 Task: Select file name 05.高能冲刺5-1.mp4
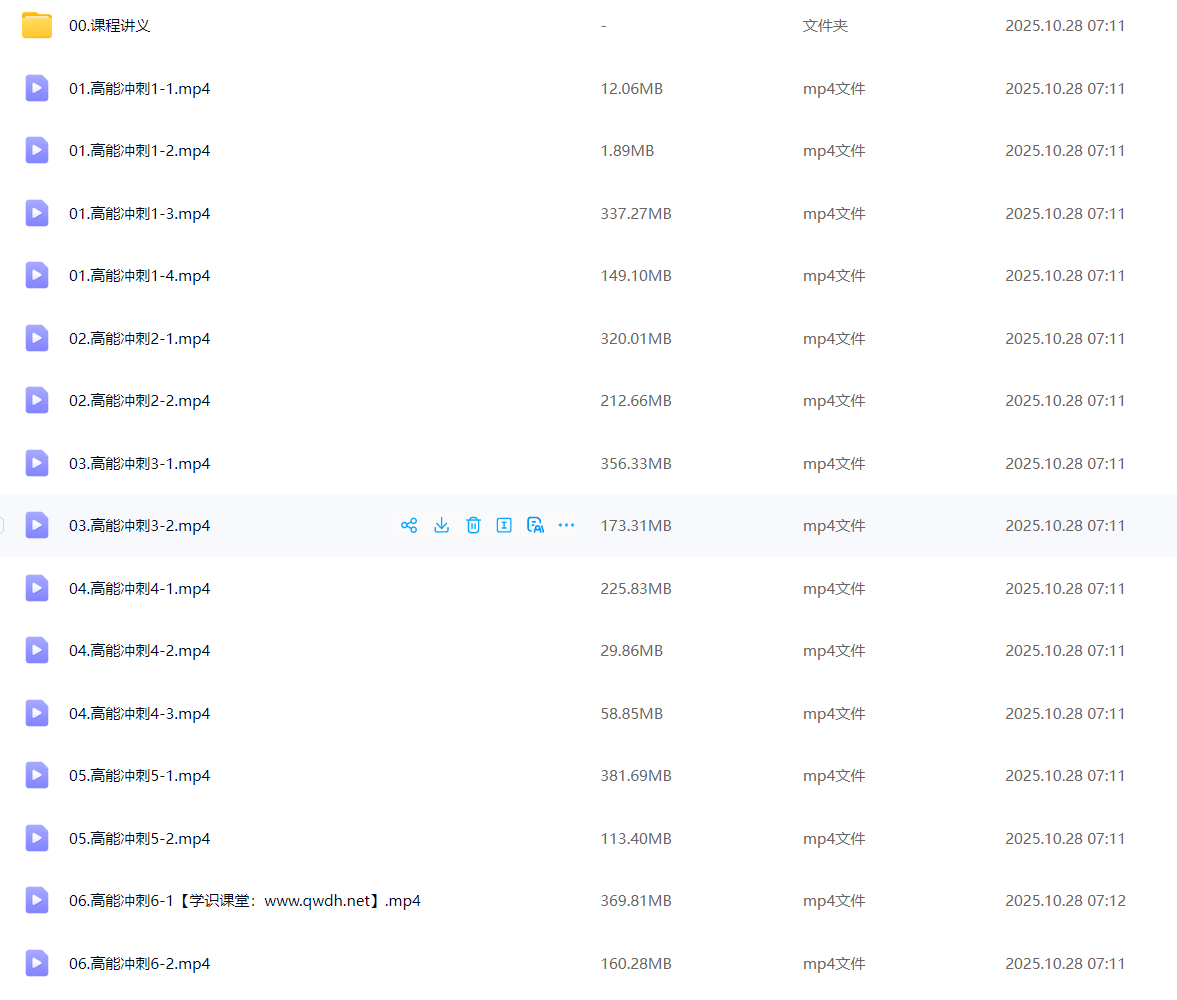tap(139, 775)
